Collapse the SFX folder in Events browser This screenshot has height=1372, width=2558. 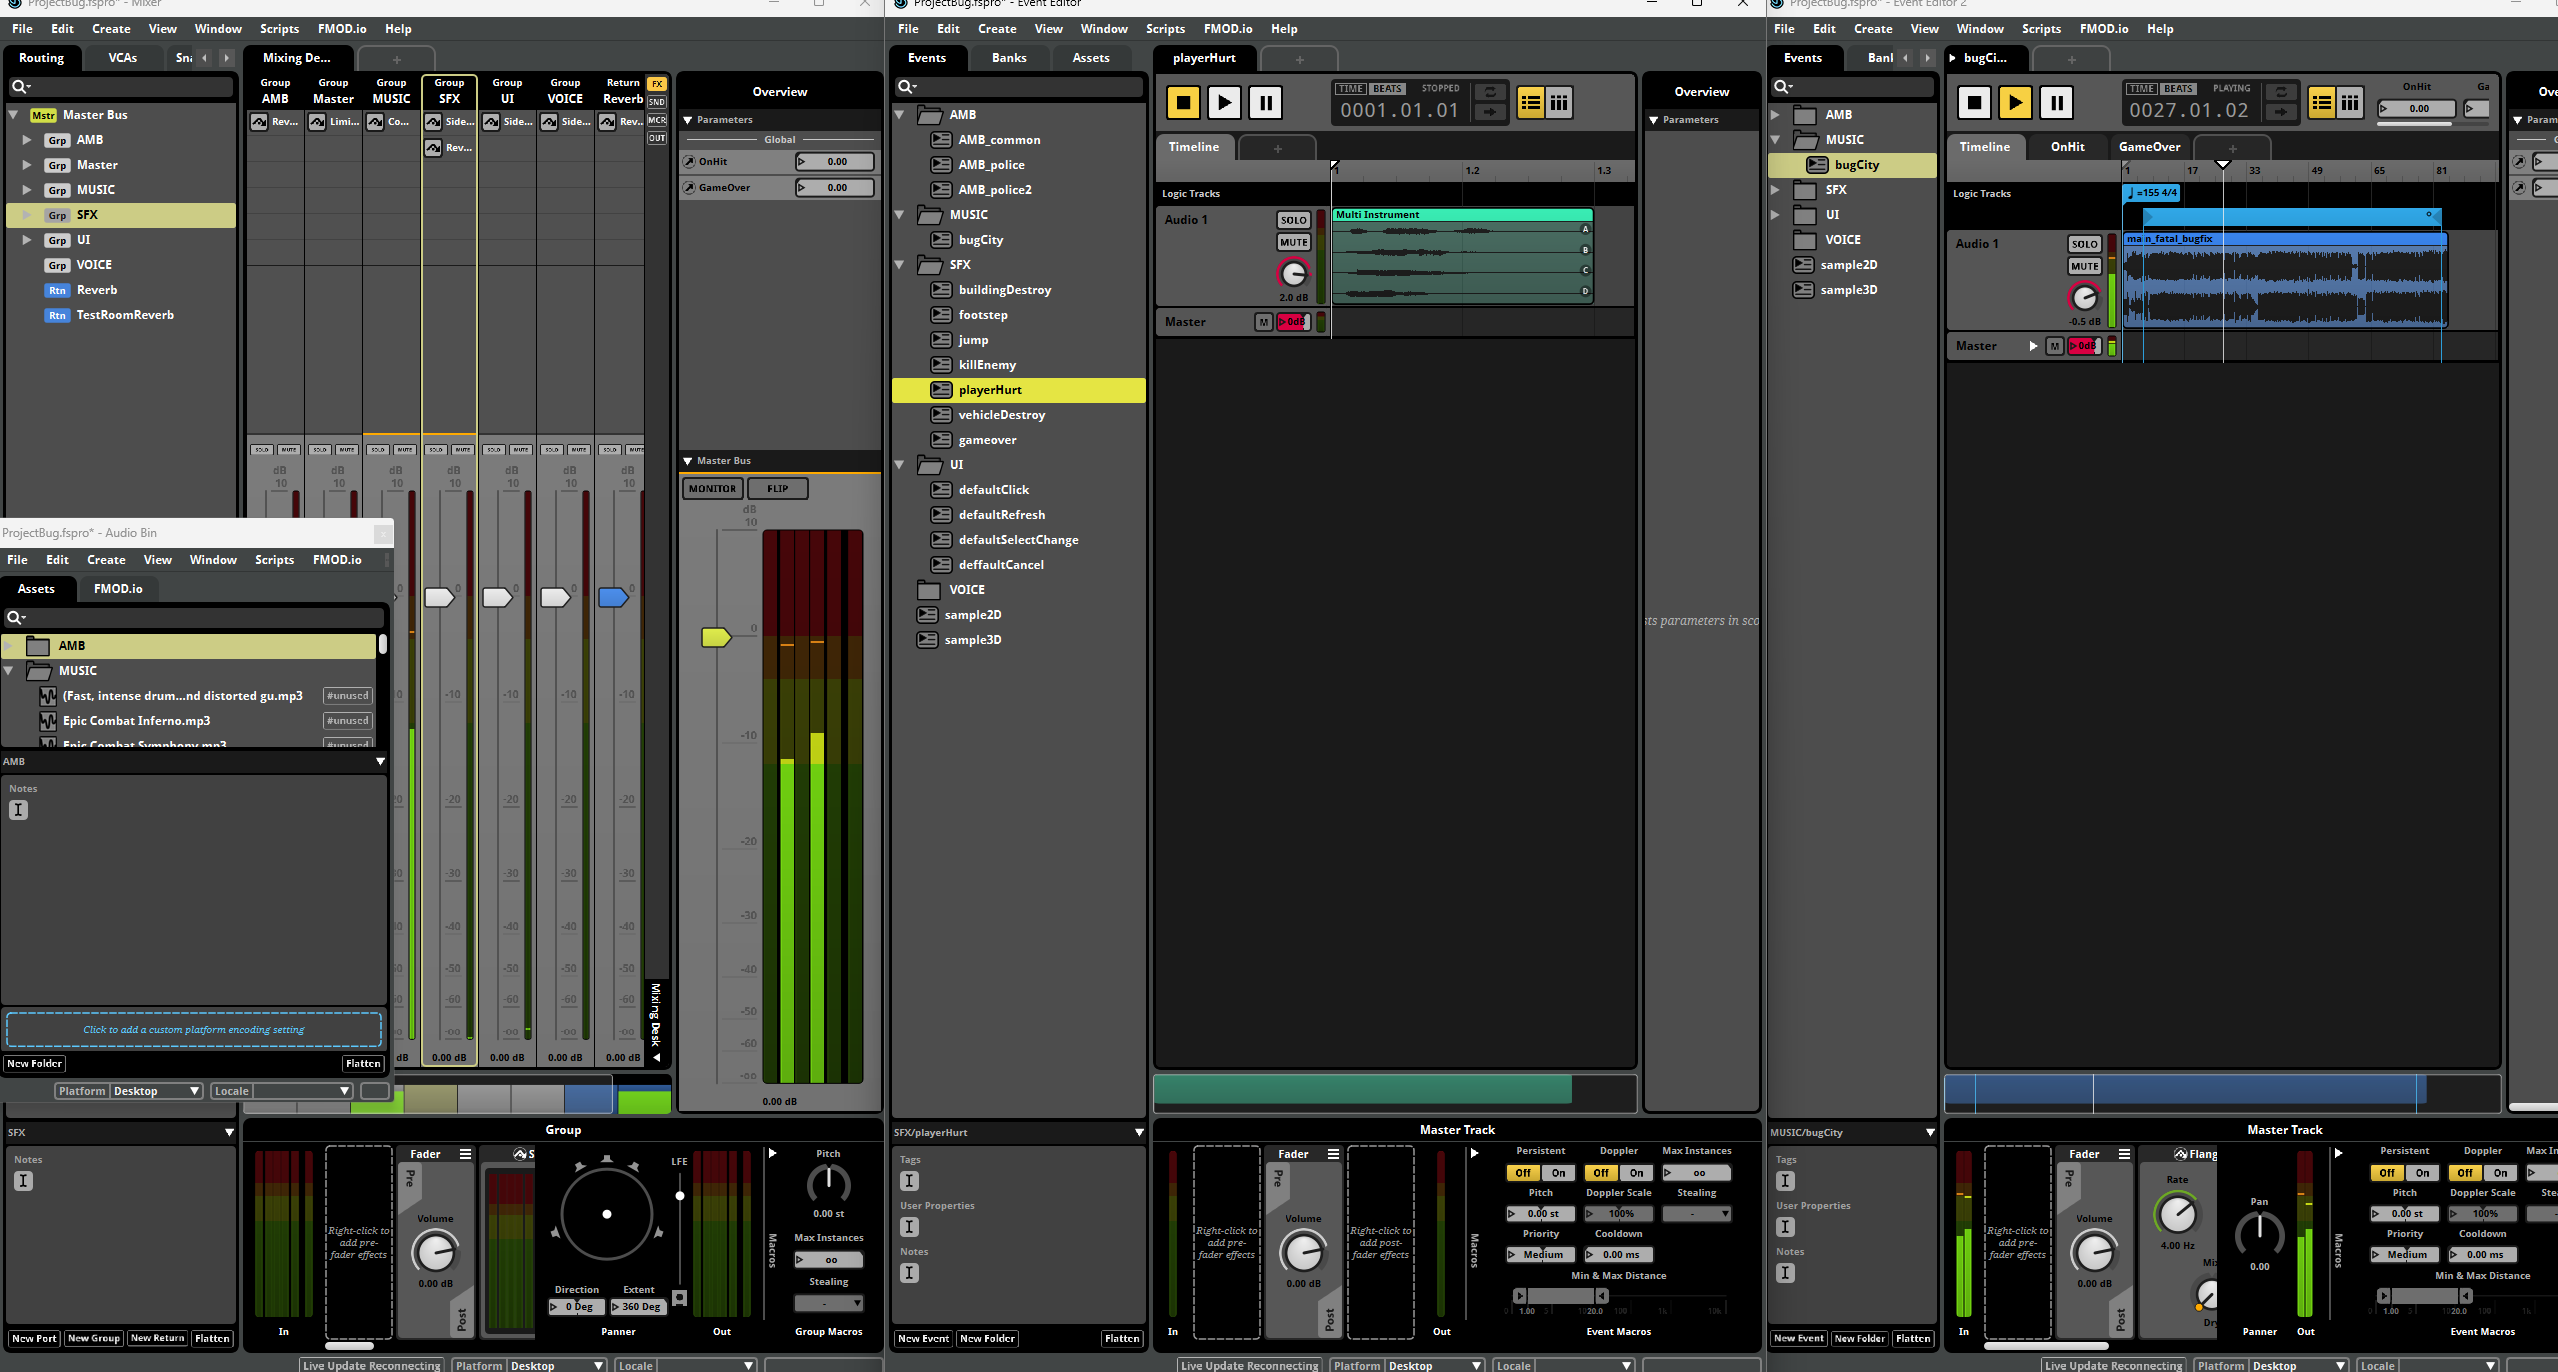click(900, 265)
